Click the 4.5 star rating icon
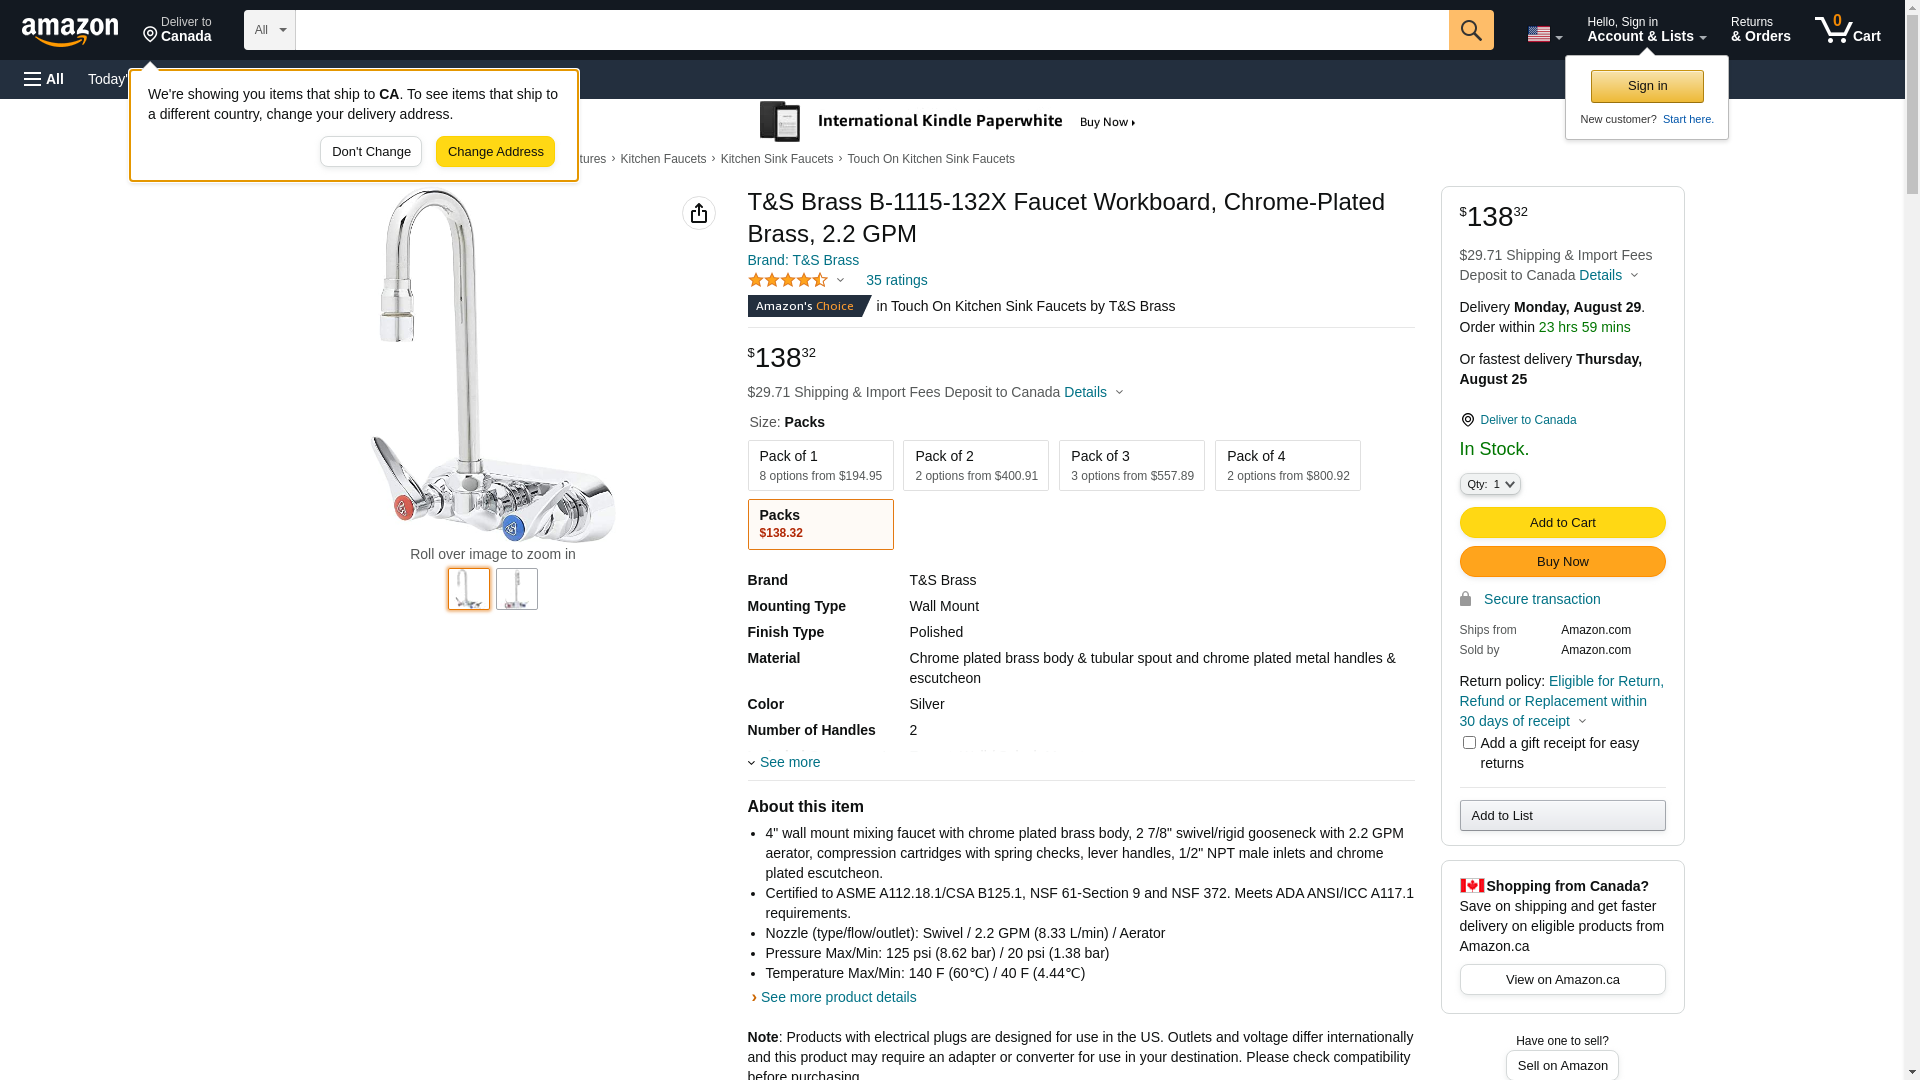Viewport: 1920px width, 1080px height. tap(788, 281)
